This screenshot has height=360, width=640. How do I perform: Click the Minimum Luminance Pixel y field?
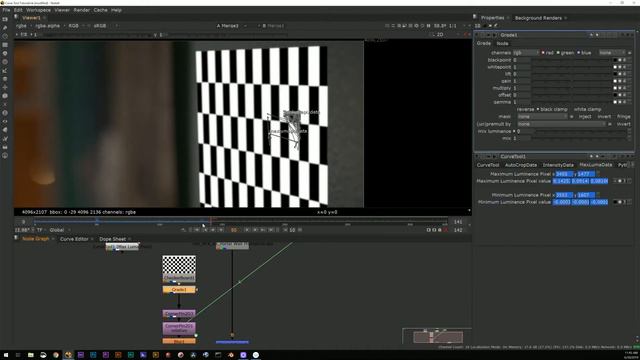pyautogui.click(x=586, y=195)
